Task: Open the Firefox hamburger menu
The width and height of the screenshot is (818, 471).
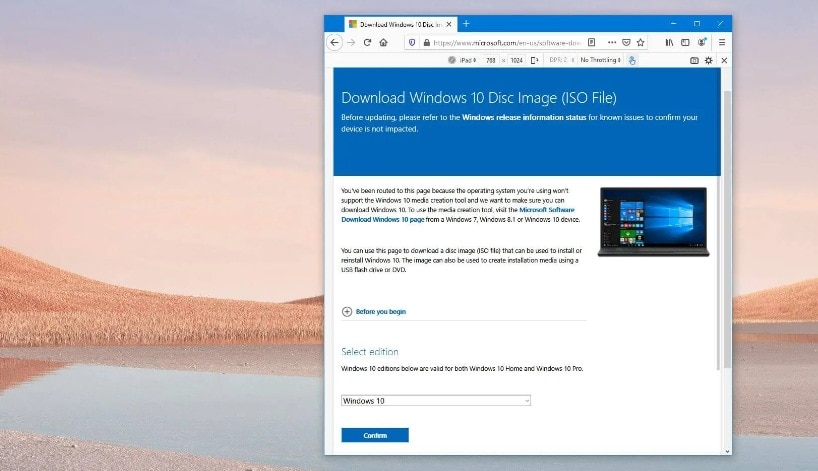Action: coord(722,42)
